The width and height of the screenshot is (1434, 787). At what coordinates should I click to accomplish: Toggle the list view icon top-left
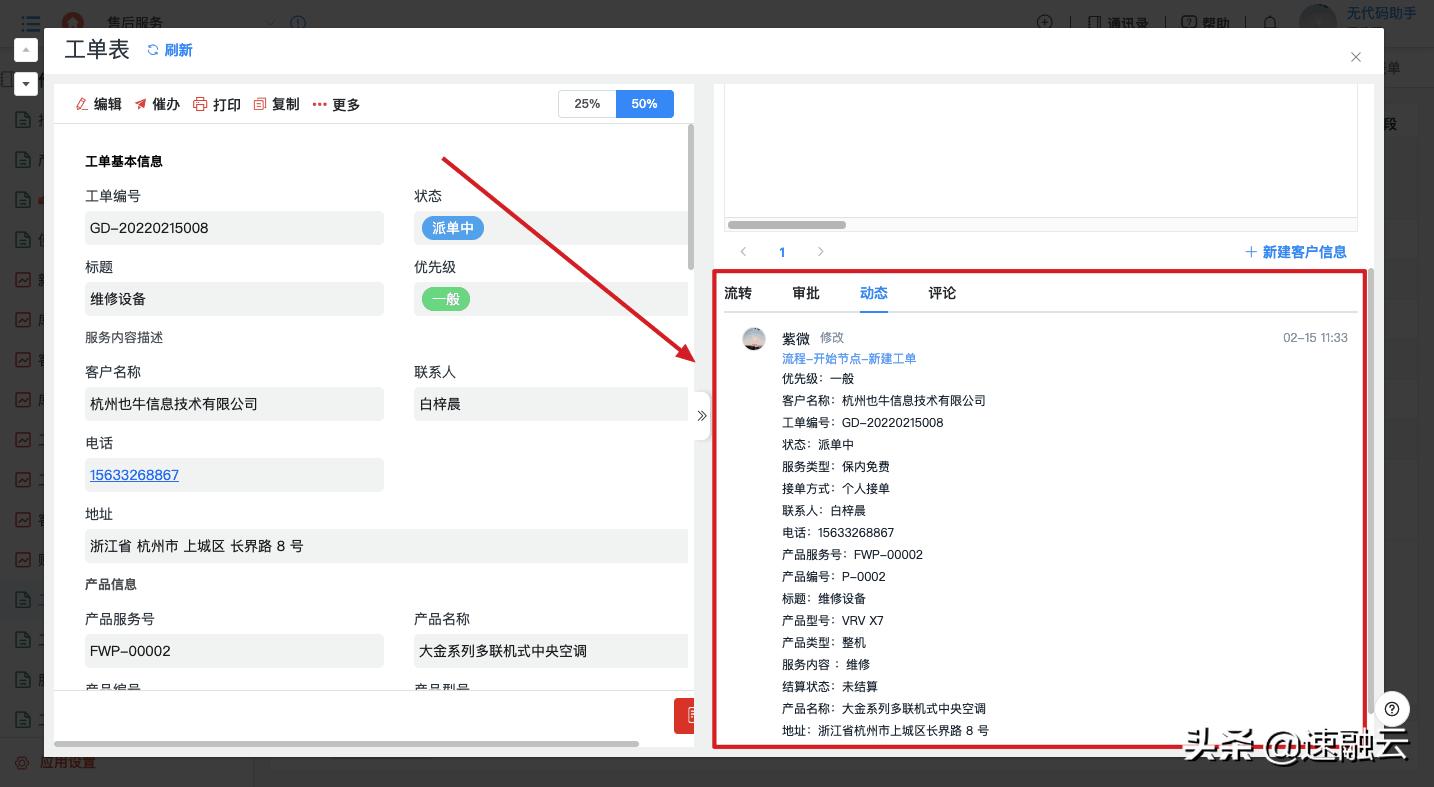(x=30, y=22)
